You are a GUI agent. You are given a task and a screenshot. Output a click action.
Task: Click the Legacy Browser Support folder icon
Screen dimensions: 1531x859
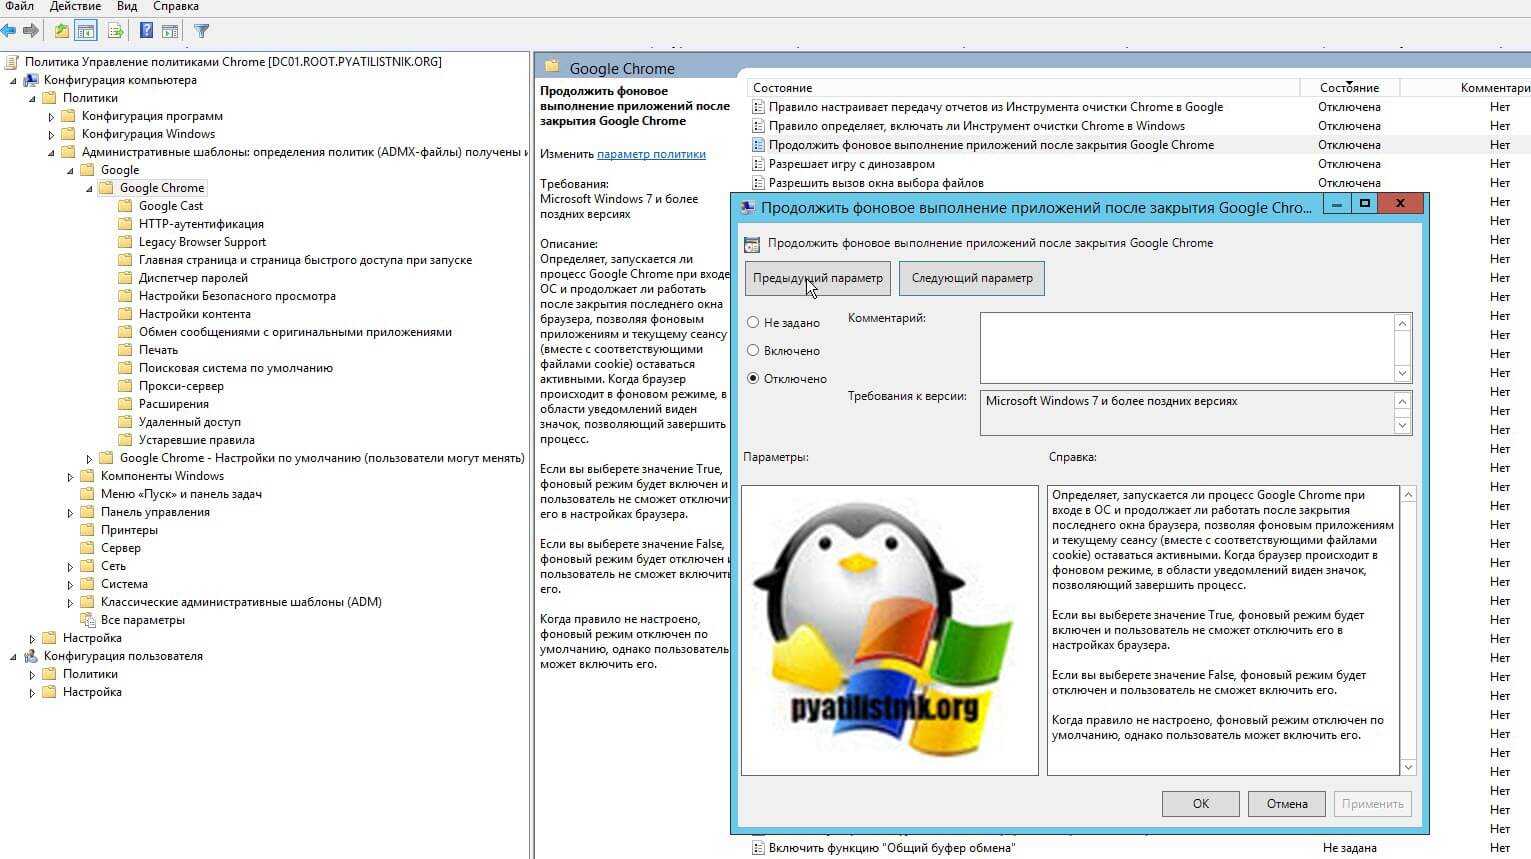pyautogui.click(x=125, y=242)
